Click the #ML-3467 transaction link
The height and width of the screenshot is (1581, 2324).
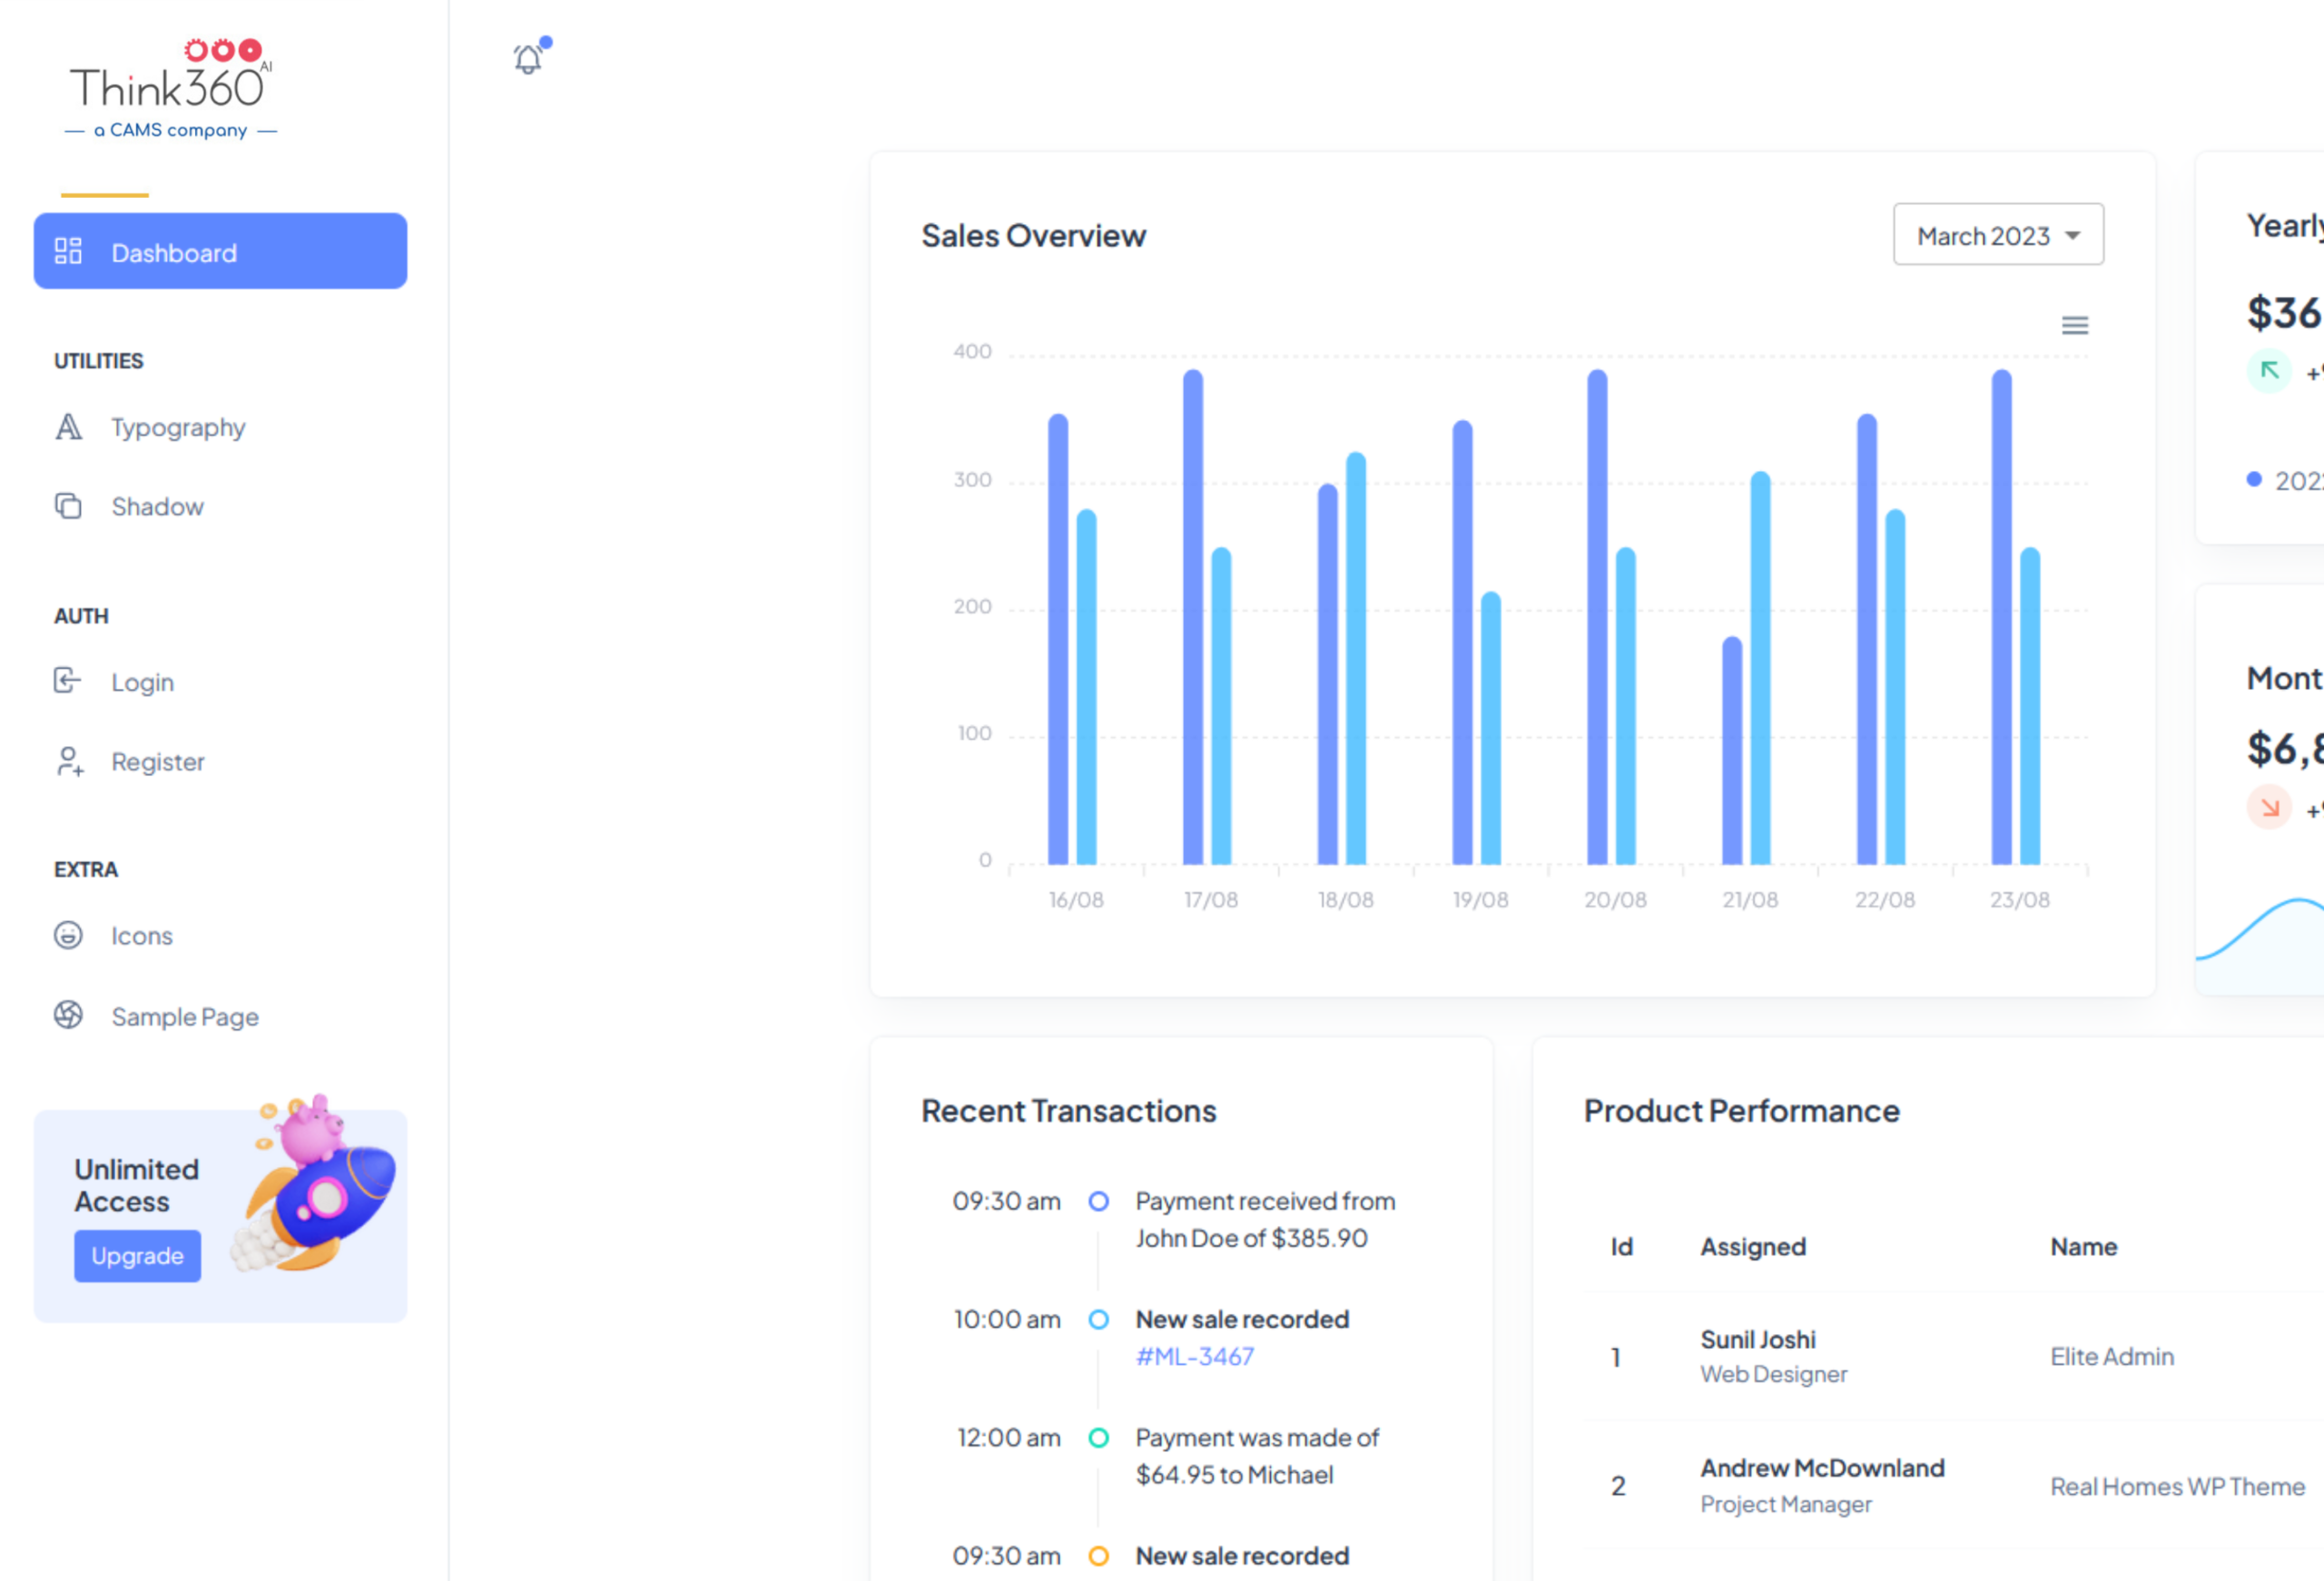[1195, 1357]
